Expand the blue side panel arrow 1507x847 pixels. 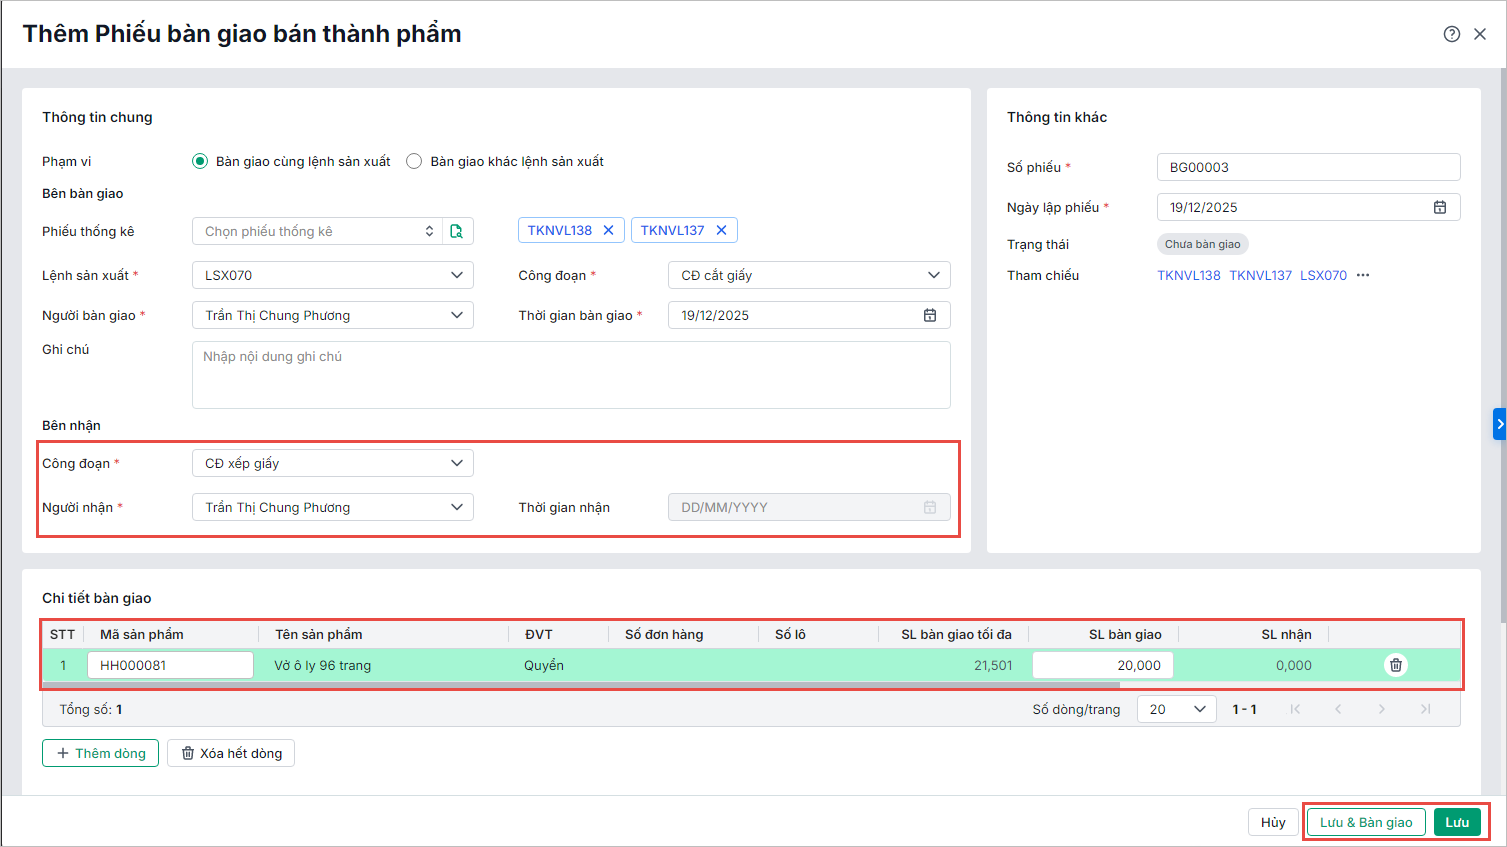point(1498,424)
